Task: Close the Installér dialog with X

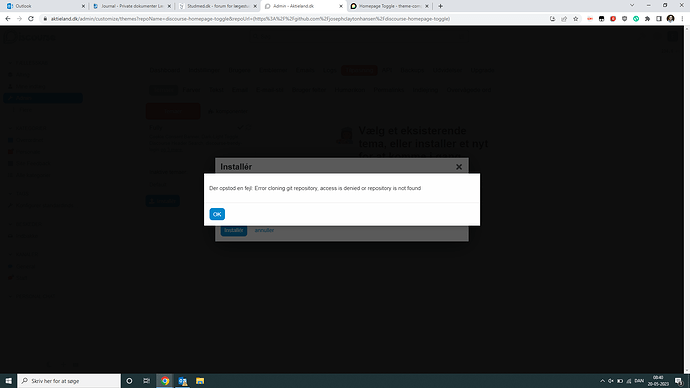Action: (x=459, y=167)
